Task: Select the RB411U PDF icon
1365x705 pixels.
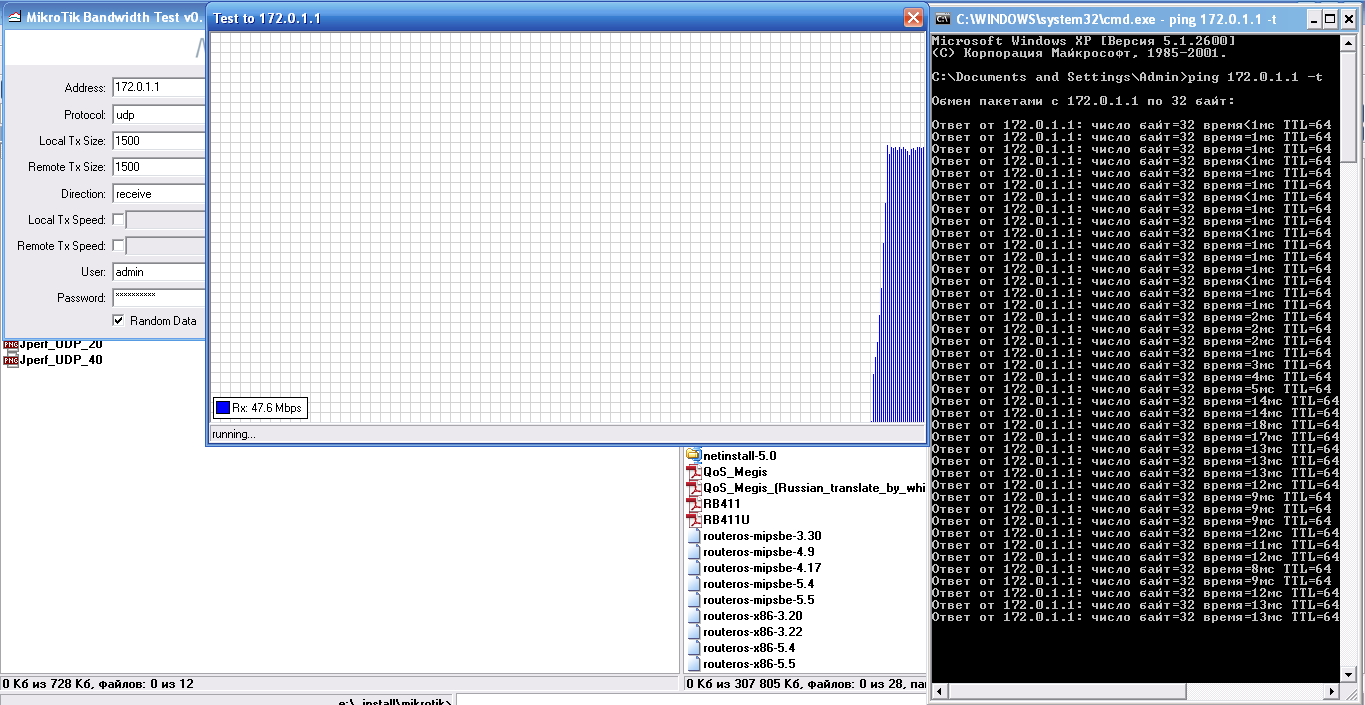Action: coord(694,520)
